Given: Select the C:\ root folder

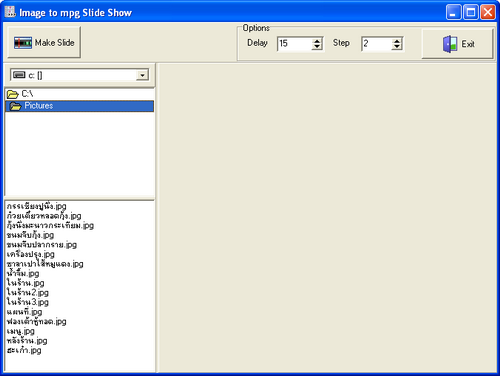Looking at the screenshot, I should point(79,94).
